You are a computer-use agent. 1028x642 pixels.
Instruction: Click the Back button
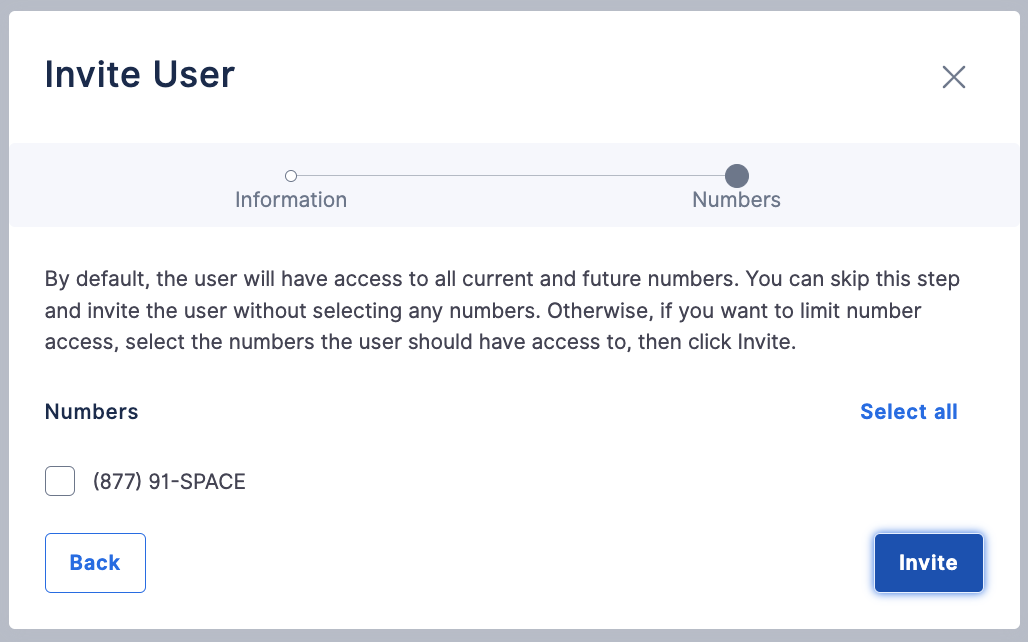pyautogui.click(x=95, y=563)
